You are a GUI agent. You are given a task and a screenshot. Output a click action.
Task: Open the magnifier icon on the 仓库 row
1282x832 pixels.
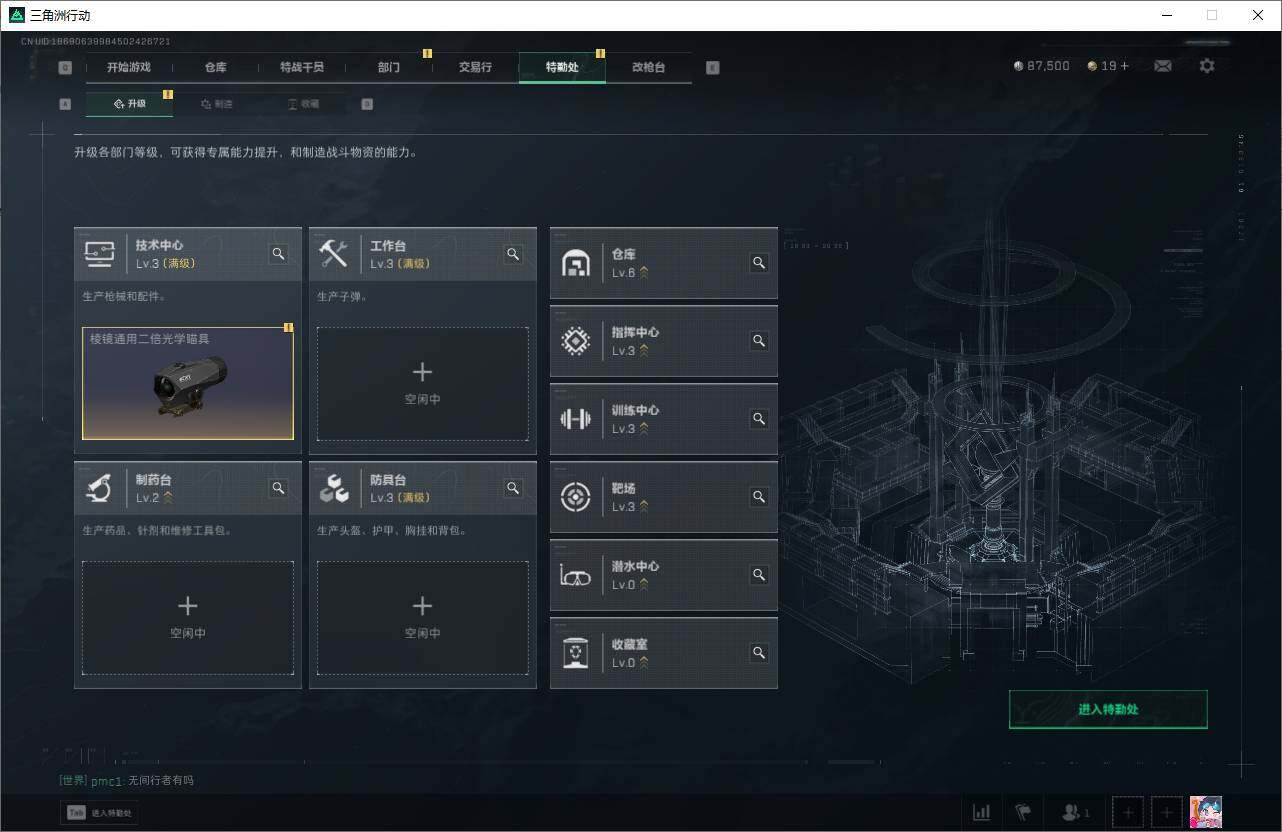pyautogui.click(x=759, y=263)
